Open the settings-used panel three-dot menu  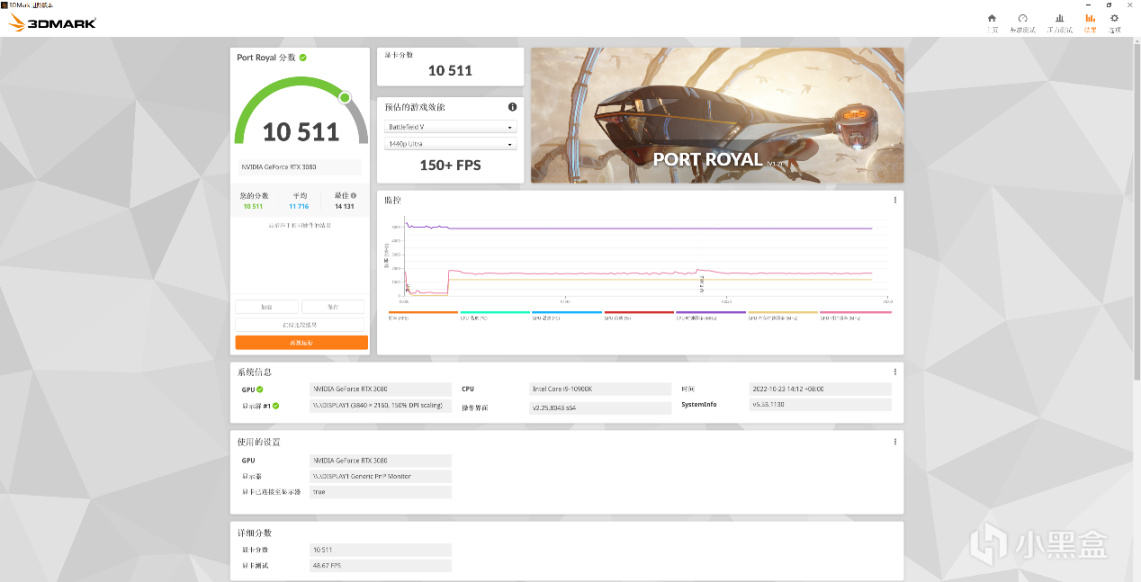click(x=895, y=442)
